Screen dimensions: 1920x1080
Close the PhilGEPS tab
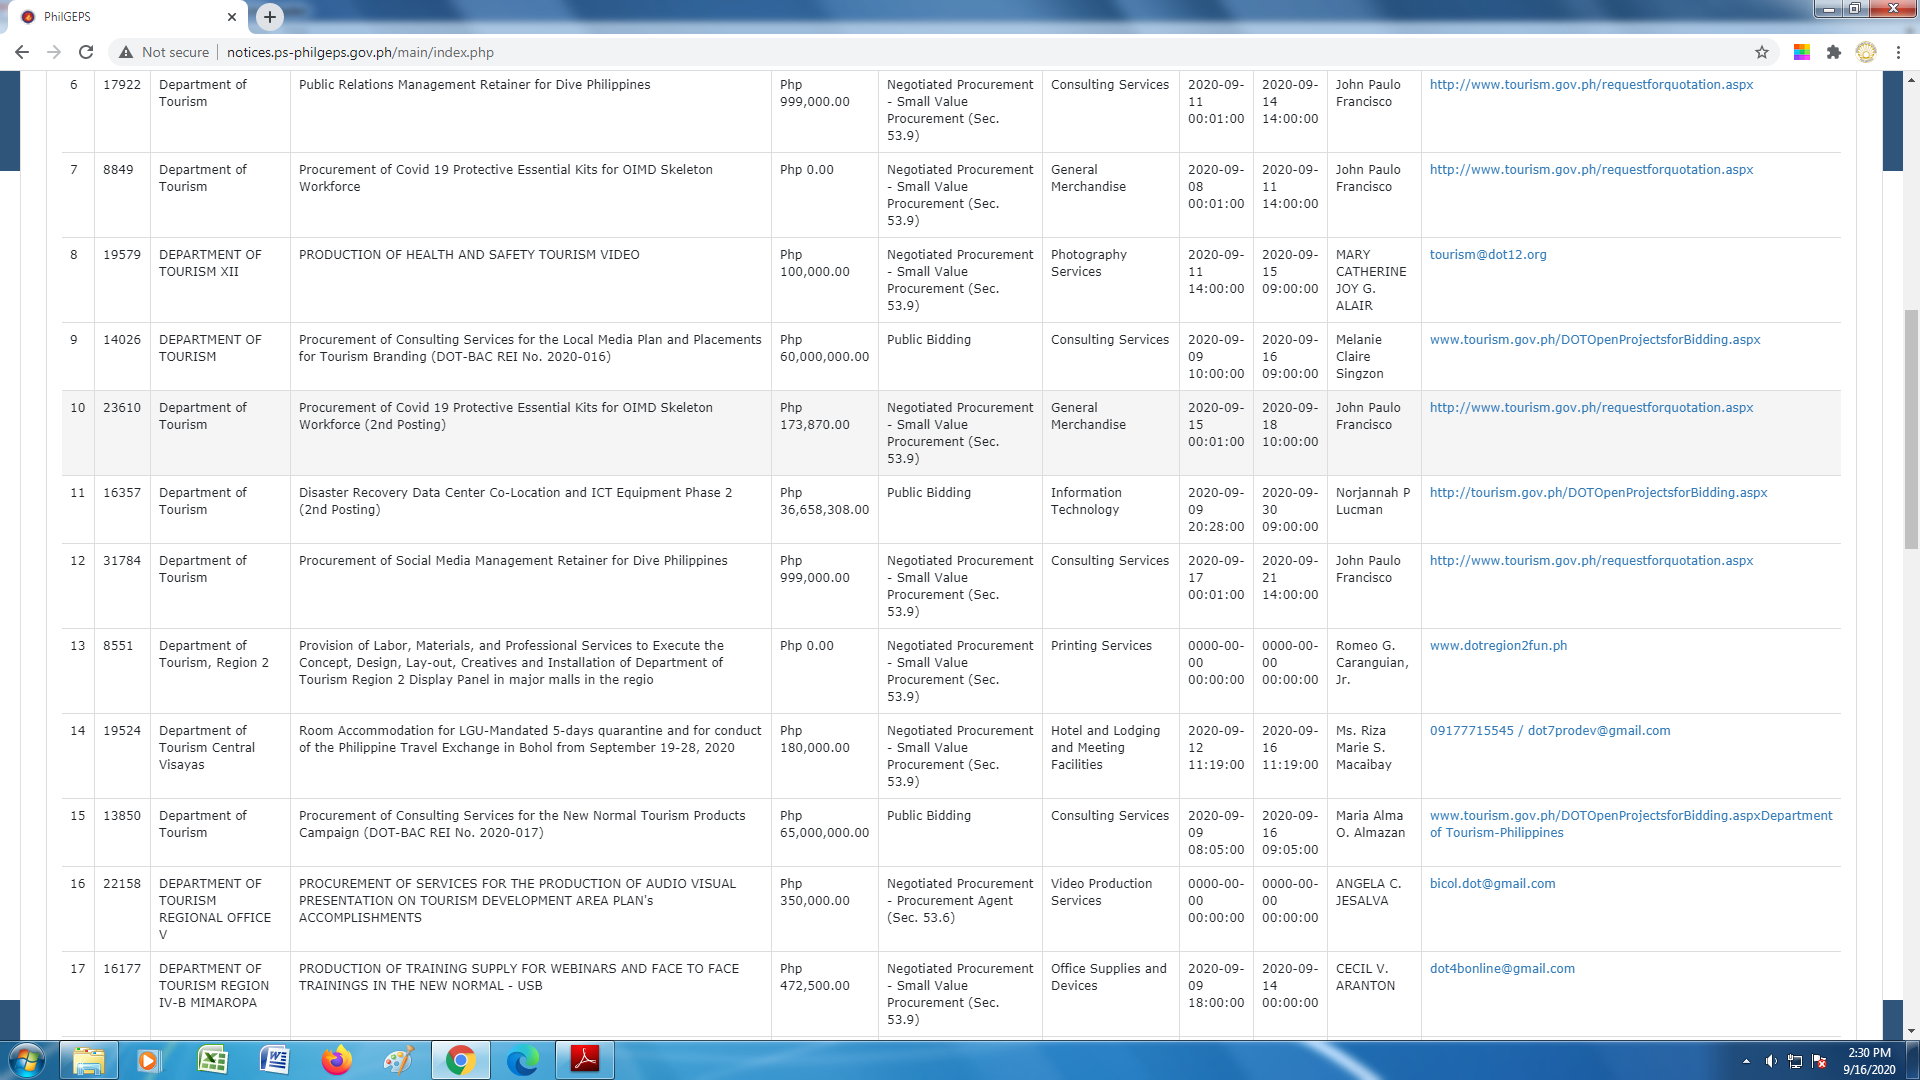[x=231, y=17]
